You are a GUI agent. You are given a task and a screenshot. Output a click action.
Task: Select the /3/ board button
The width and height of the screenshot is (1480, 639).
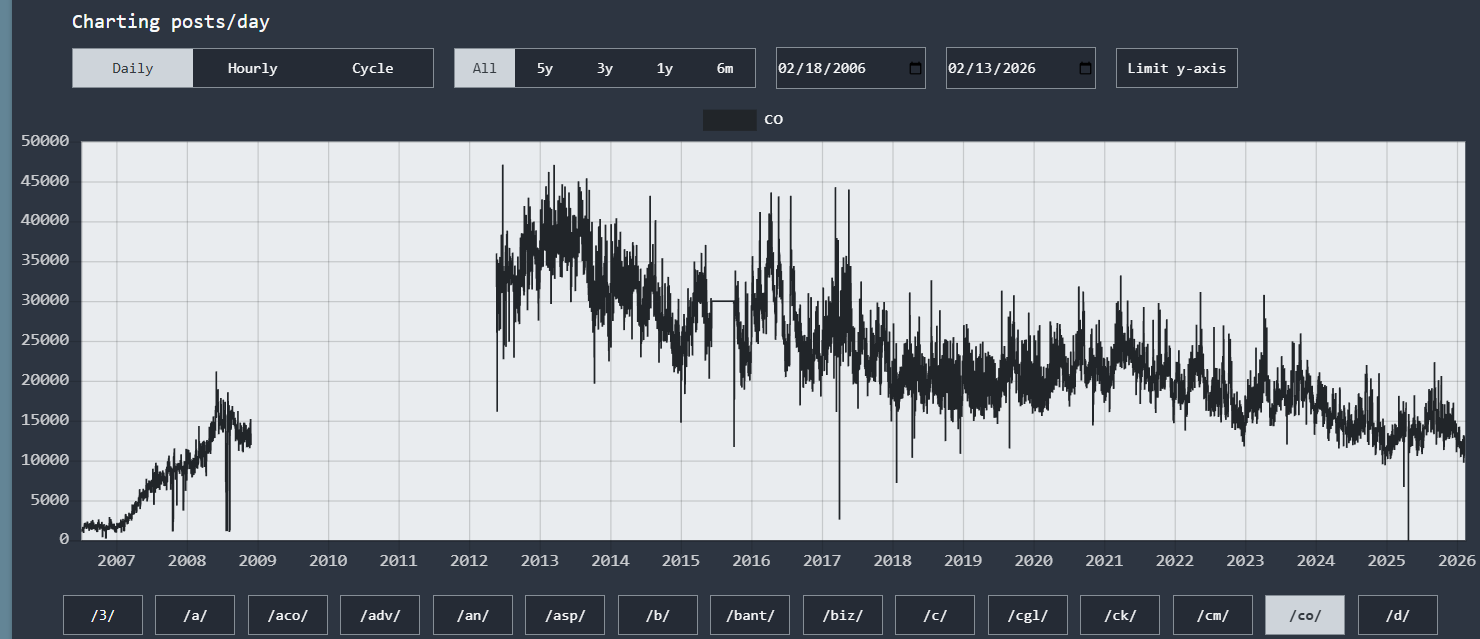103,615
